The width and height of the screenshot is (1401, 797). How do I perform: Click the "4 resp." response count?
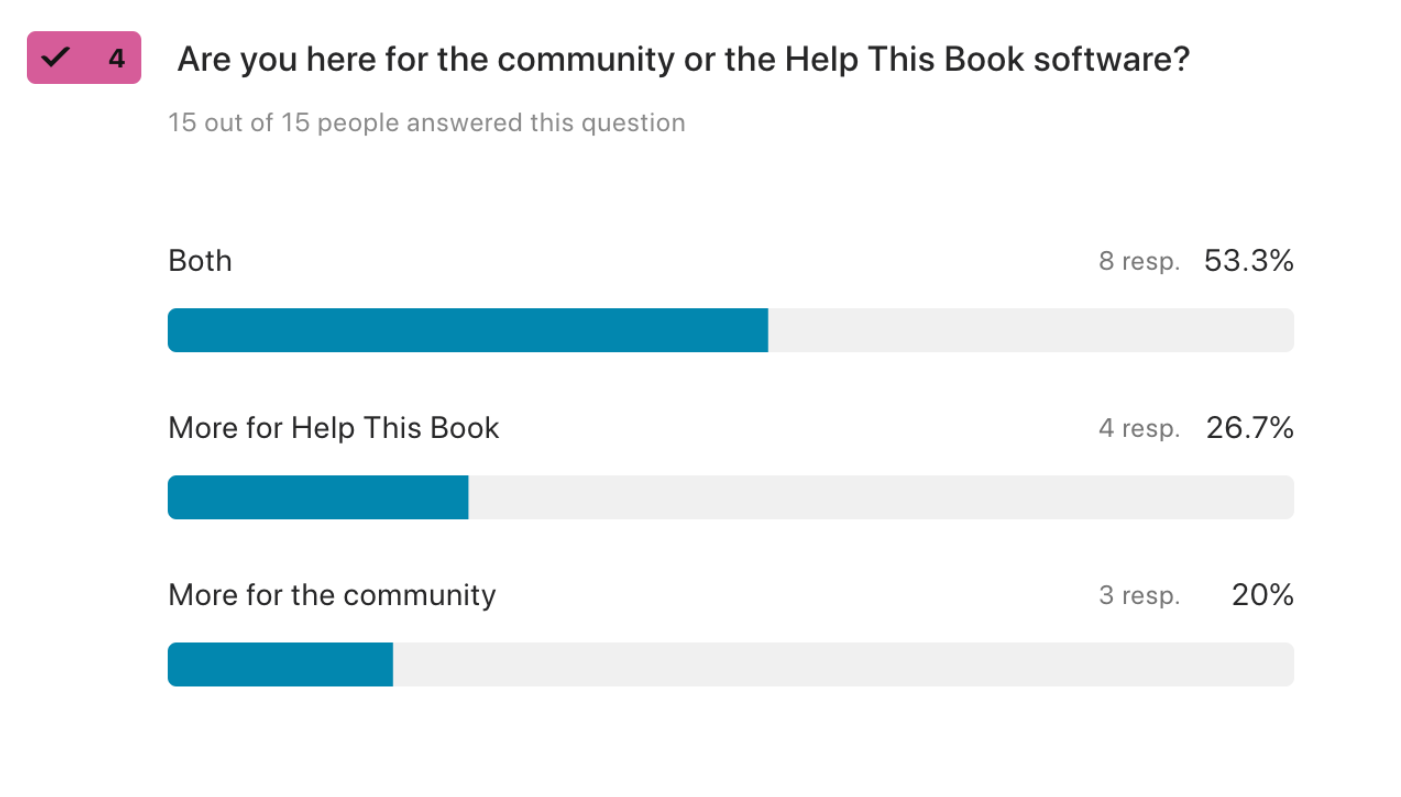pos(1139,429)
